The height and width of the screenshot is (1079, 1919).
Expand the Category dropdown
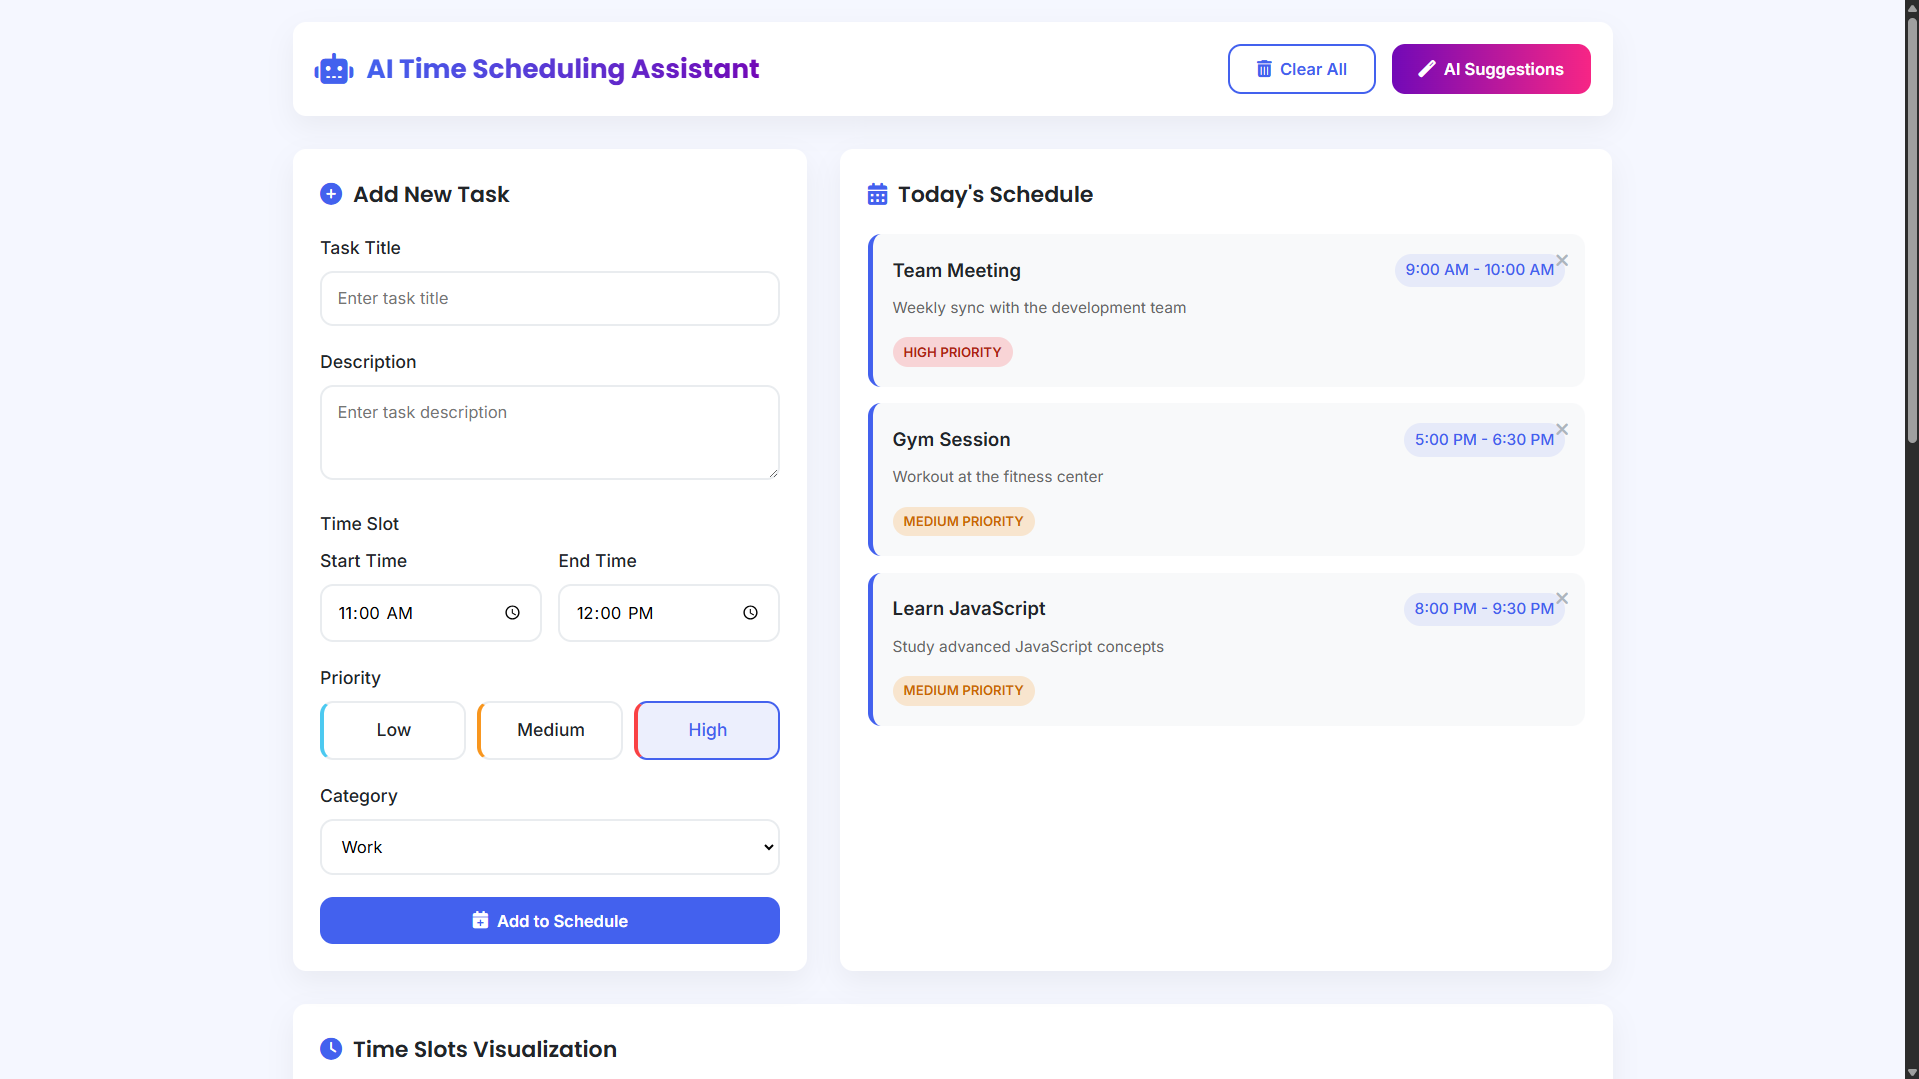coord(549,847)
